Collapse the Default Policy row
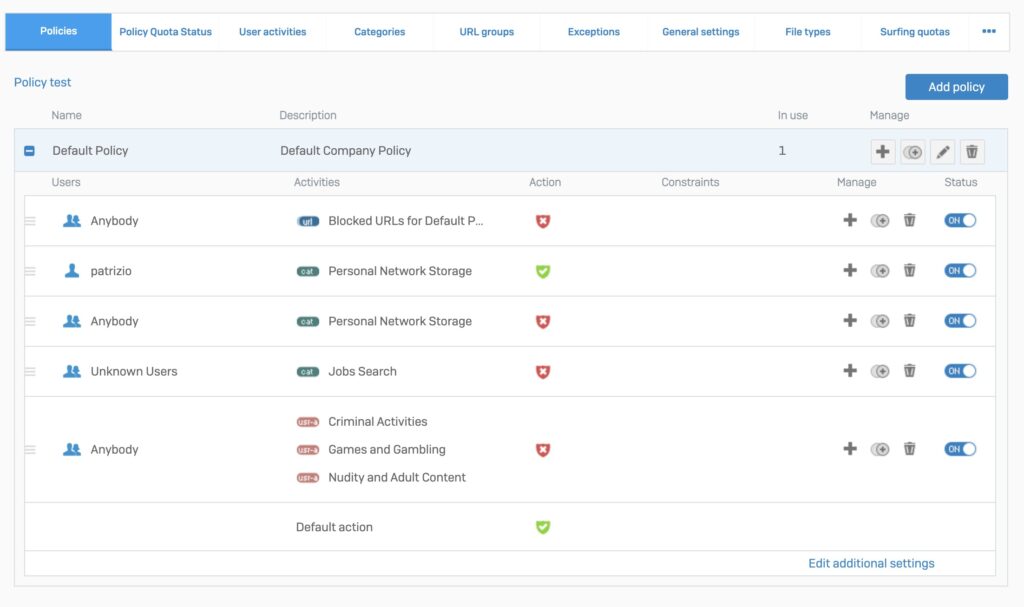Image resolution: width=1024 pixels, height=607 pixels. tap(29, 151)
